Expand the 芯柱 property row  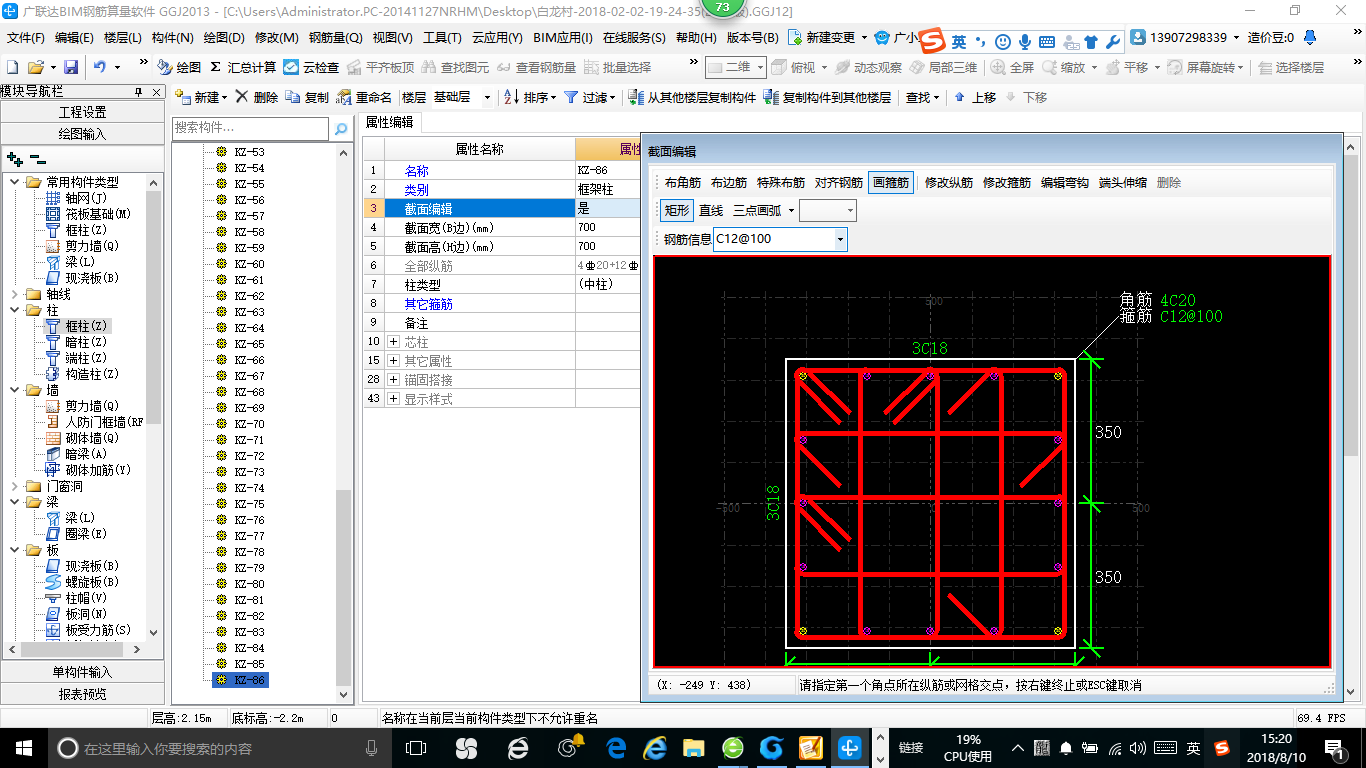pyautogui.click(x=394, y=342)
